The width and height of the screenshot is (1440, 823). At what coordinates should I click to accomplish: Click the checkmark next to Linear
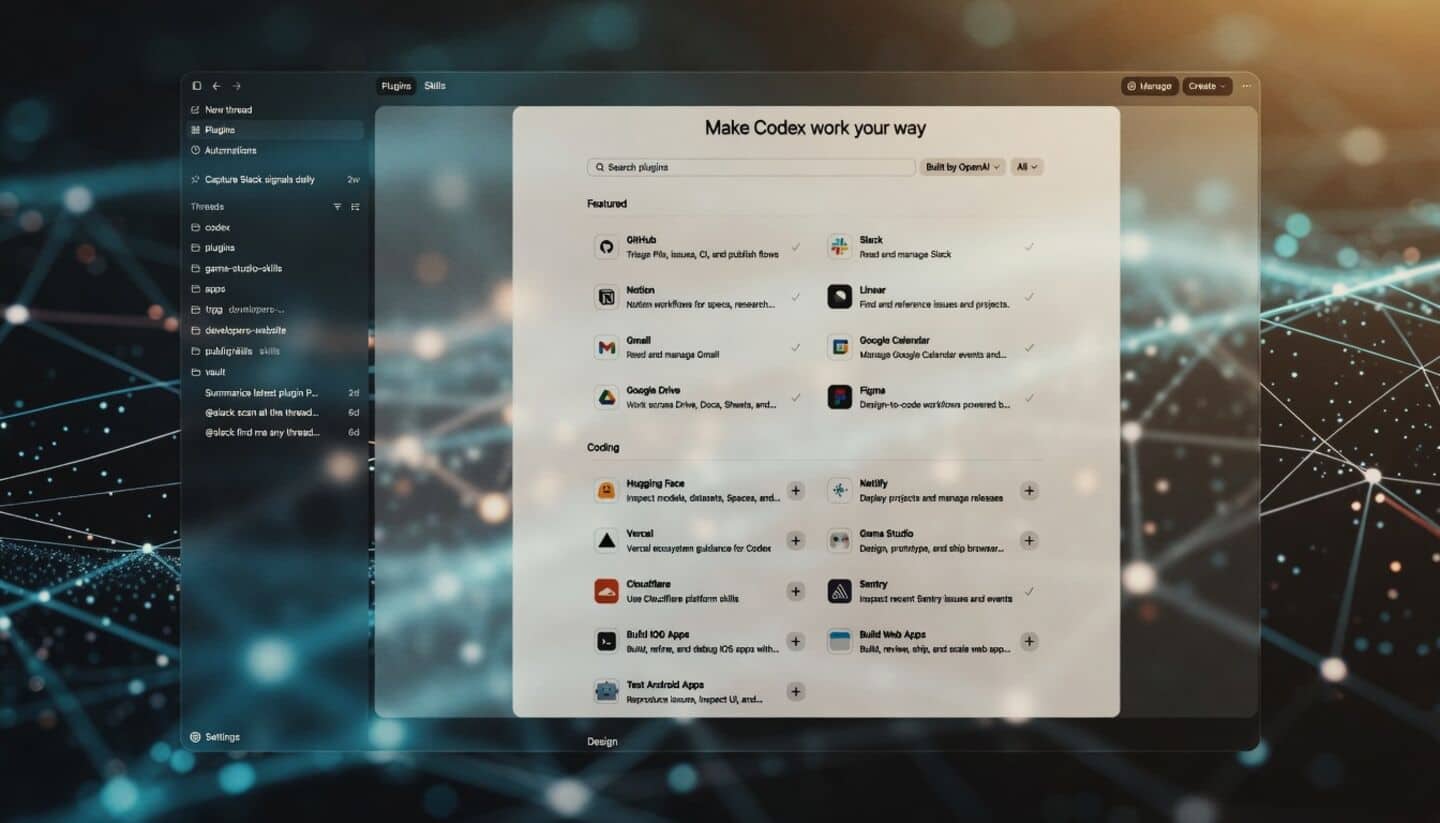(1029, 297)
